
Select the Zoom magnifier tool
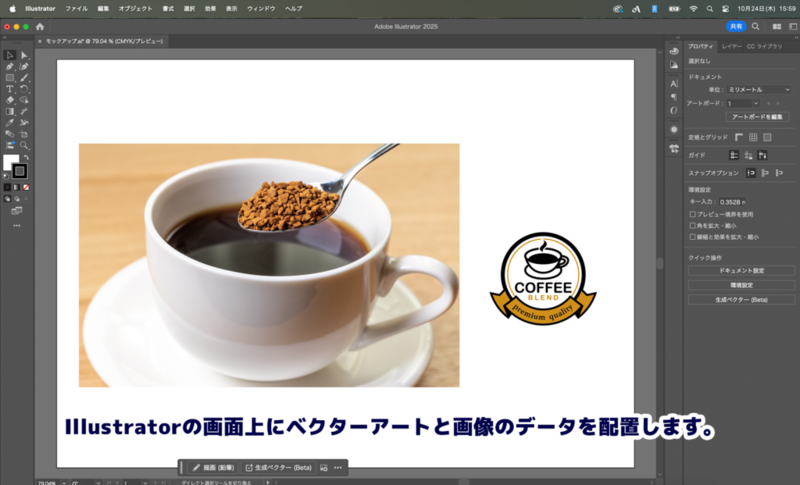click(24, 145)
